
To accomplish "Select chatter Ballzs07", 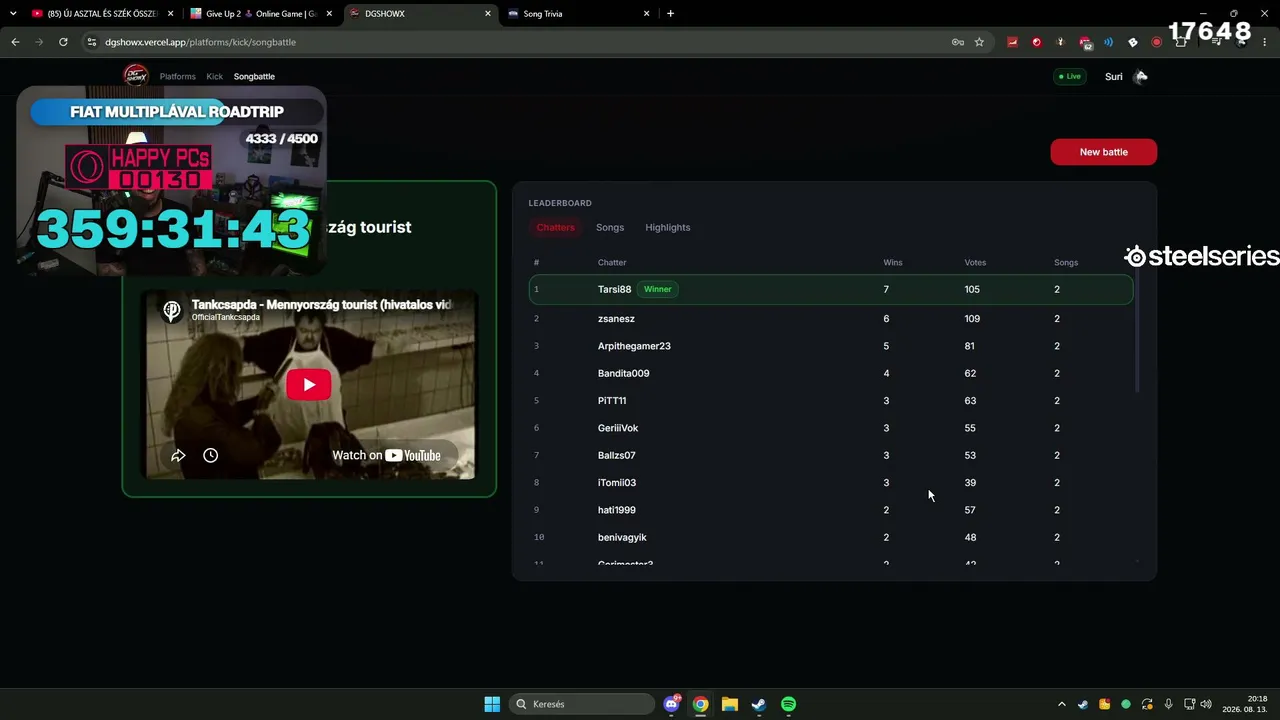I will point(616,455).
